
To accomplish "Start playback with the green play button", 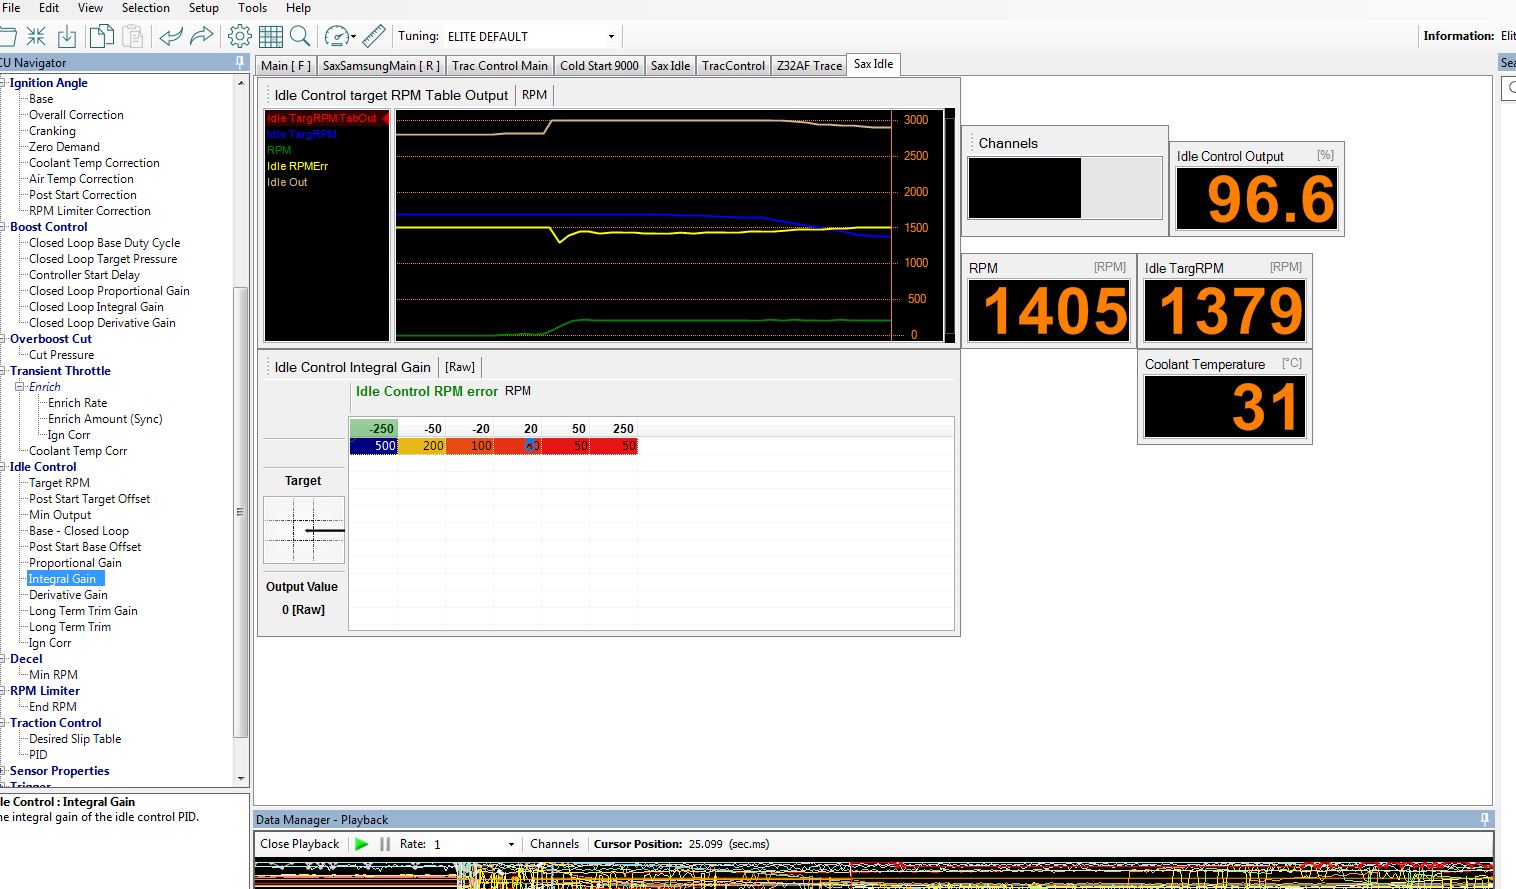I will point(361,844).
